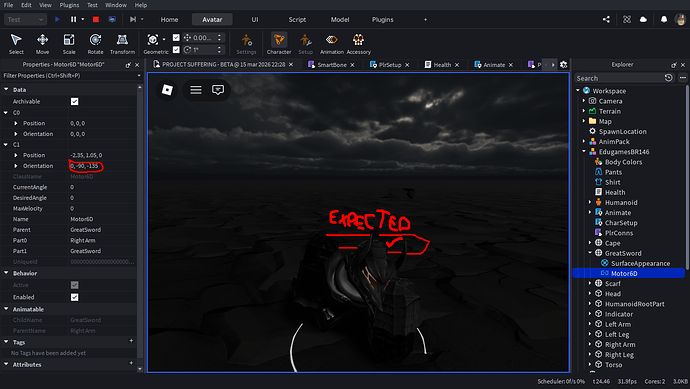Image resolution: width=690 pixels, height=389 pixels.
Task: Select Body Colors in Explorer
Action: point(623,161)
